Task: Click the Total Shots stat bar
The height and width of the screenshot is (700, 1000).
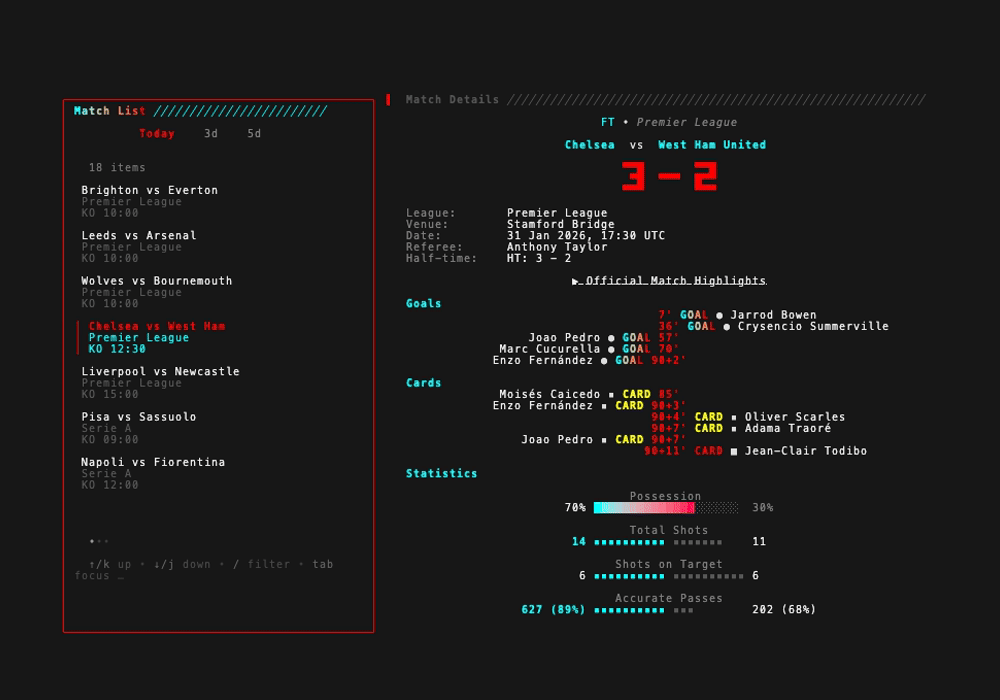Action: click(x=658, y=542)
